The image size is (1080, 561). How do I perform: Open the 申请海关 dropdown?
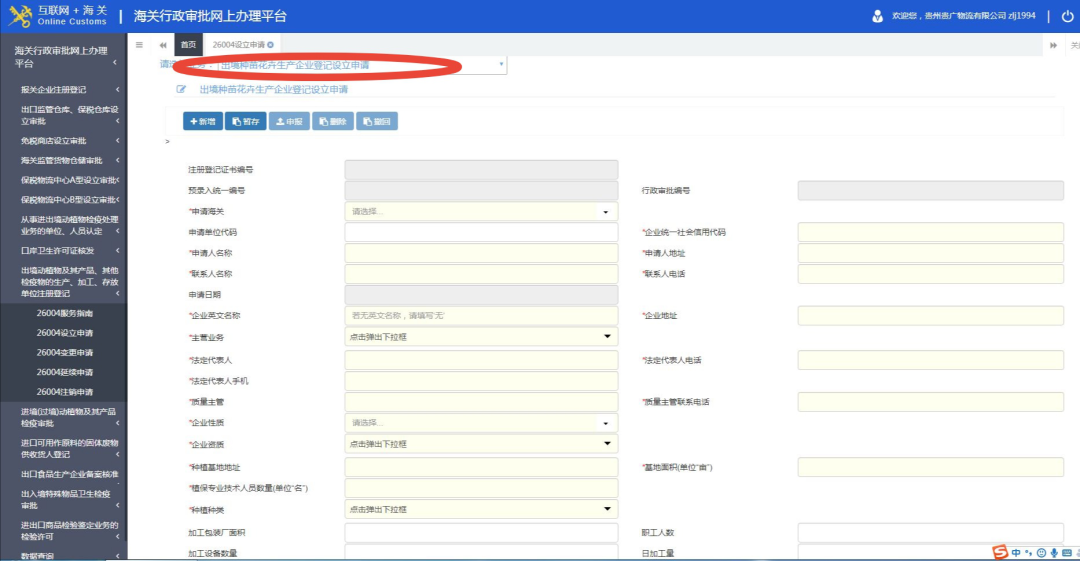coord(480,212)
